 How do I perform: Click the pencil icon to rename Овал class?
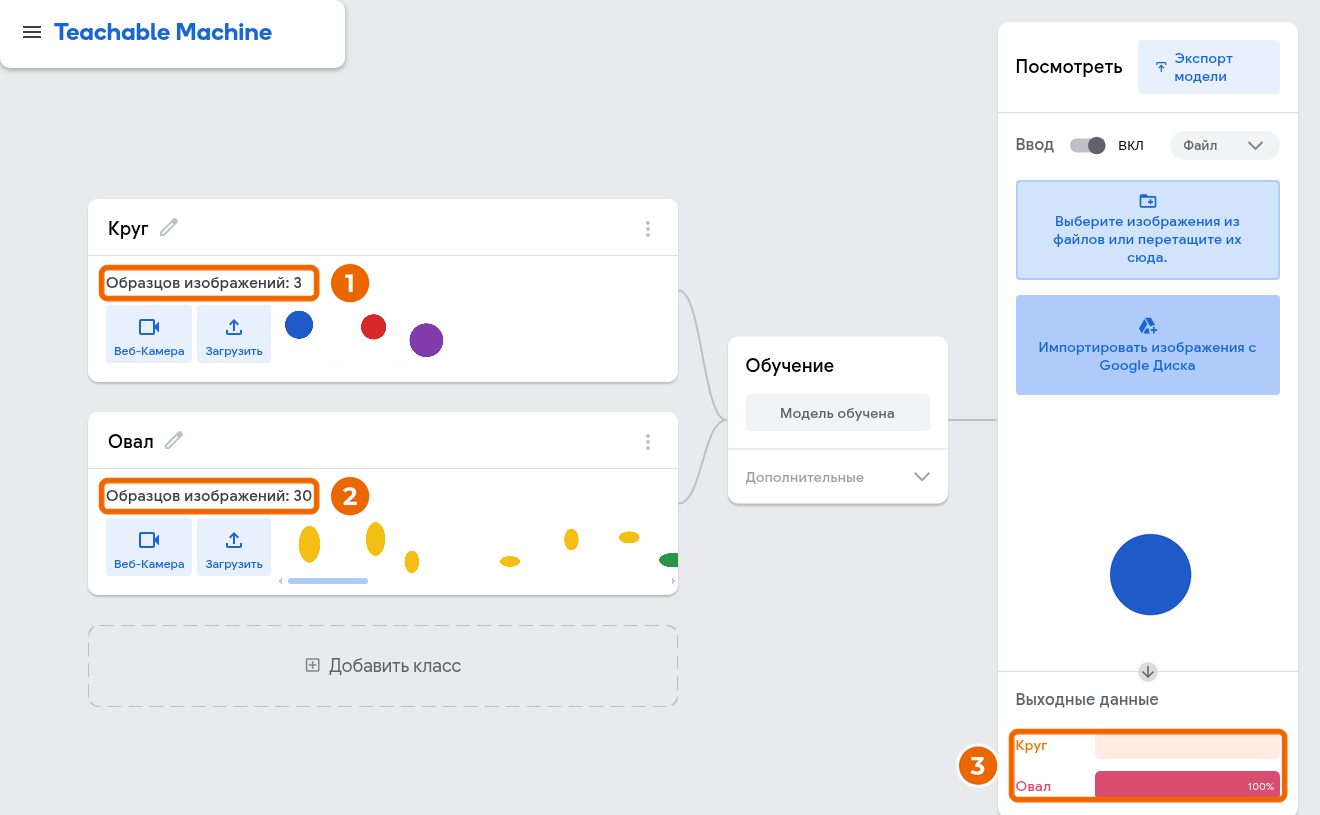(174, 440)
